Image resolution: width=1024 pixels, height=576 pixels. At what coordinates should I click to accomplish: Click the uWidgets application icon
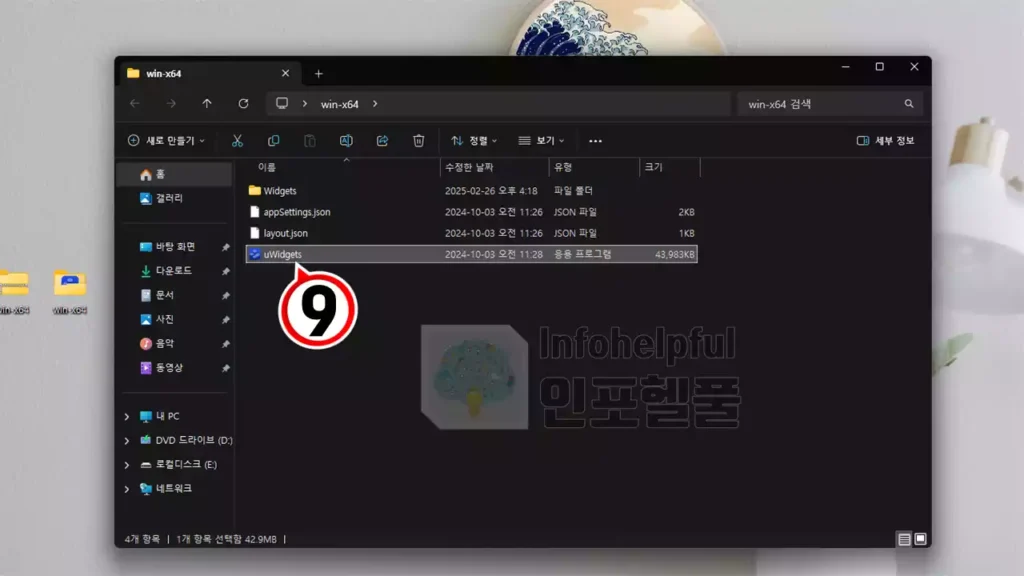tap(255, 254)
